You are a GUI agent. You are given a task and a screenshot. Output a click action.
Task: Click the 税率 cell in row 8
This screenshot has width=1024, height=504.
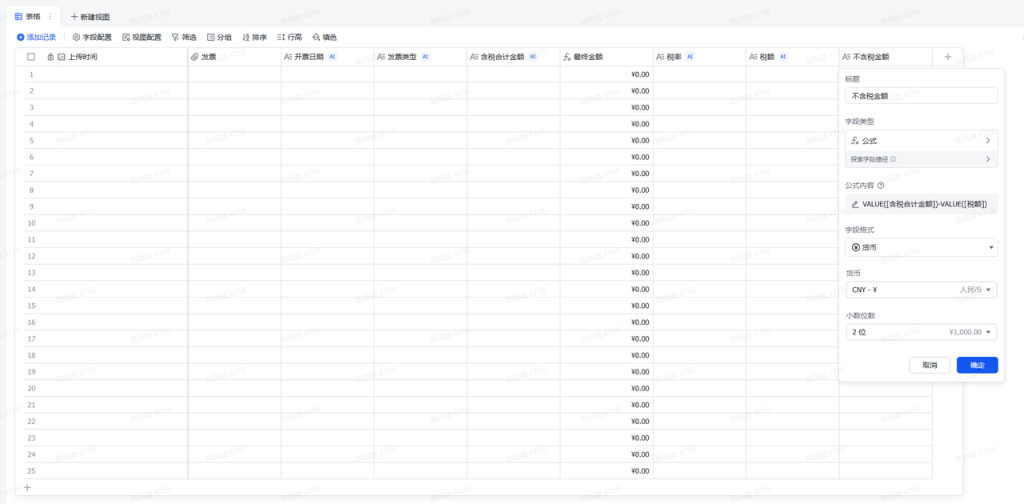point(699,190)
